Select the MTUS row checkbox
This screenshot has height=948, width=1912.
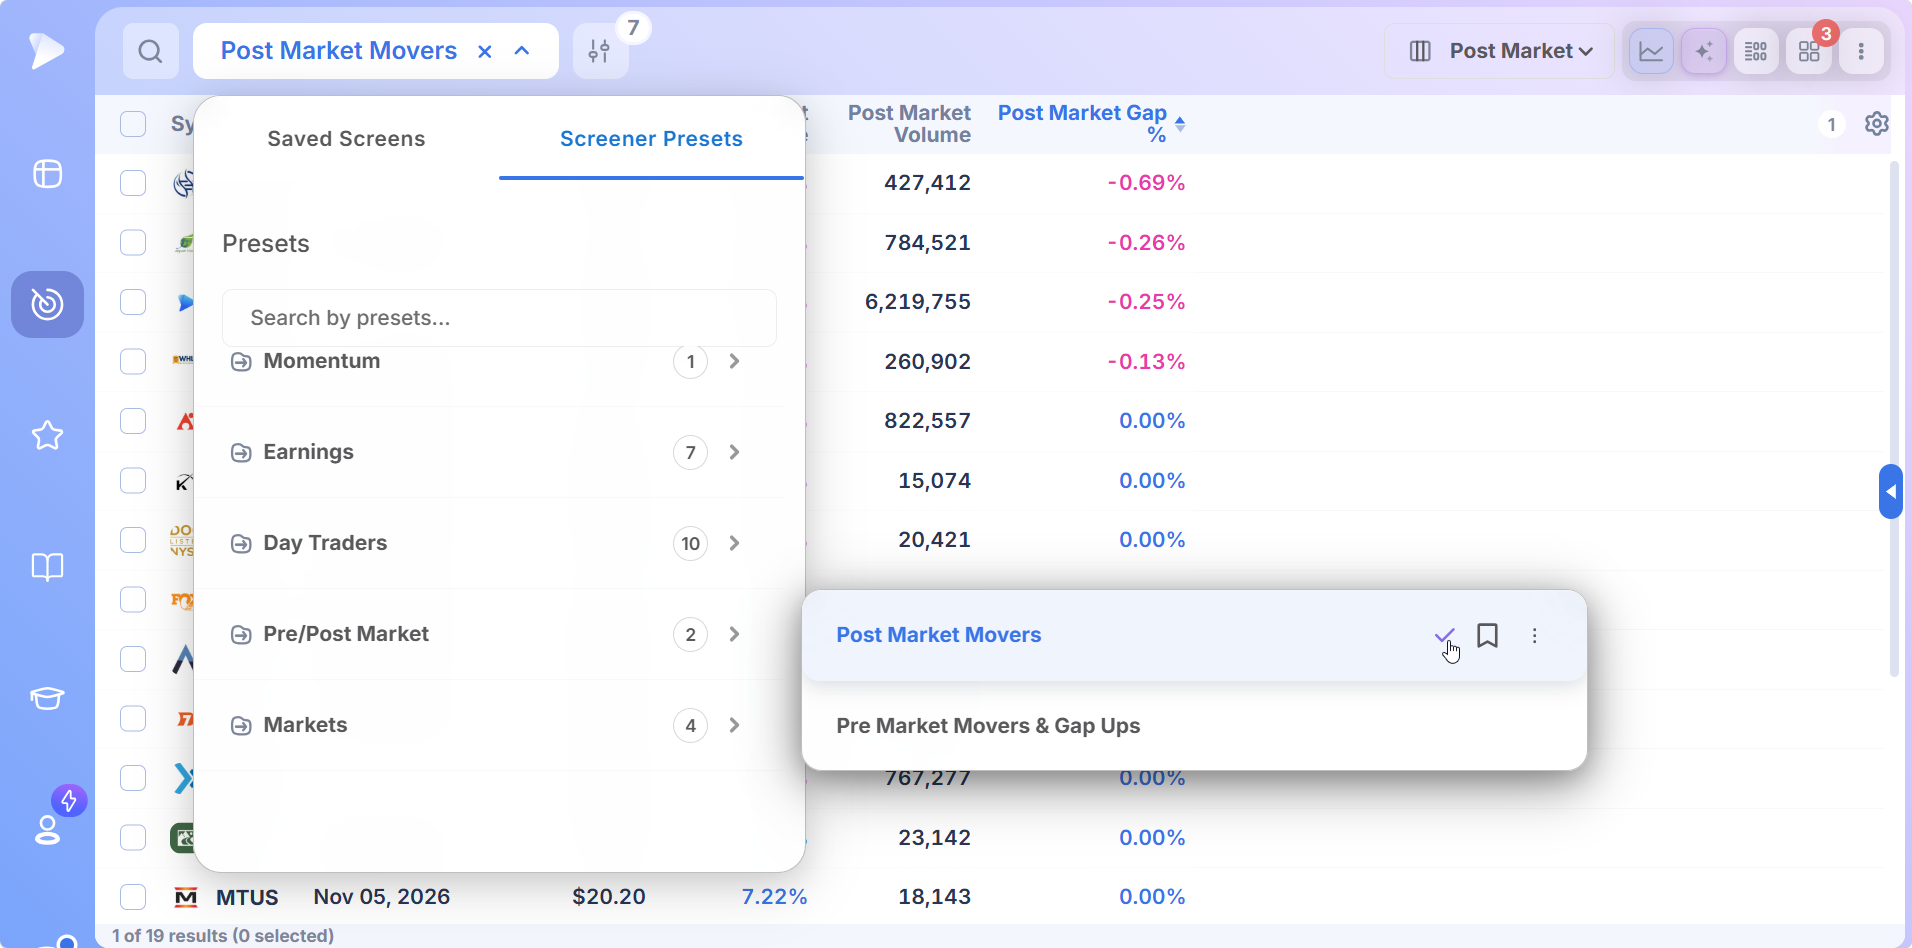coord(133,897)
